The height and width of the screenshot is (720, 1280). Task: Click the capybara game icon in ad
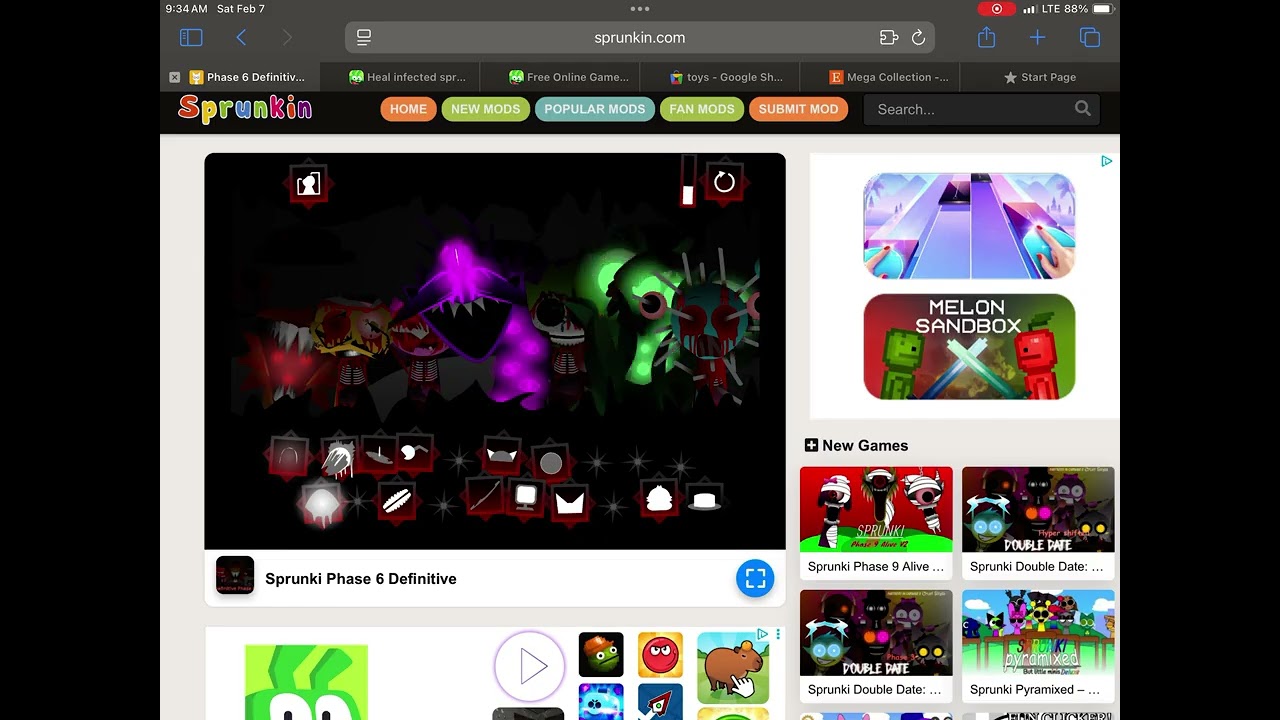(733, 667)
